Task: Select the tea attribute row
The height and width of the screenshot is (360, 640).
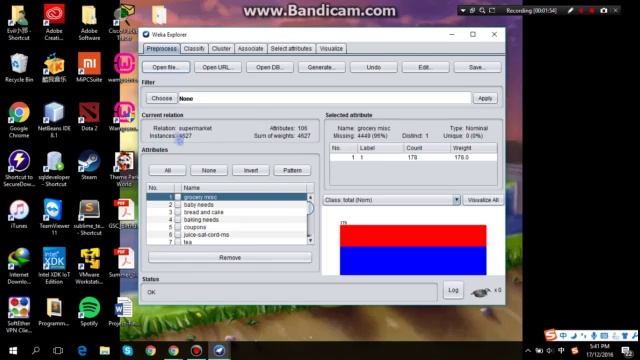Action: [x=227, y=242]
